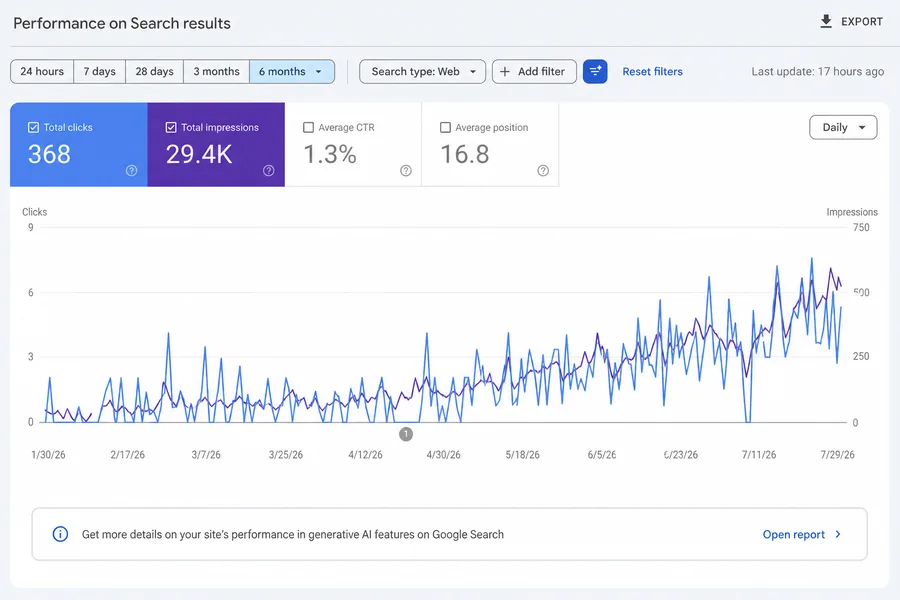Uncheck the Total impressions checkbox
This screenshot has height=600, width=900.
click(x=171, y=127)
